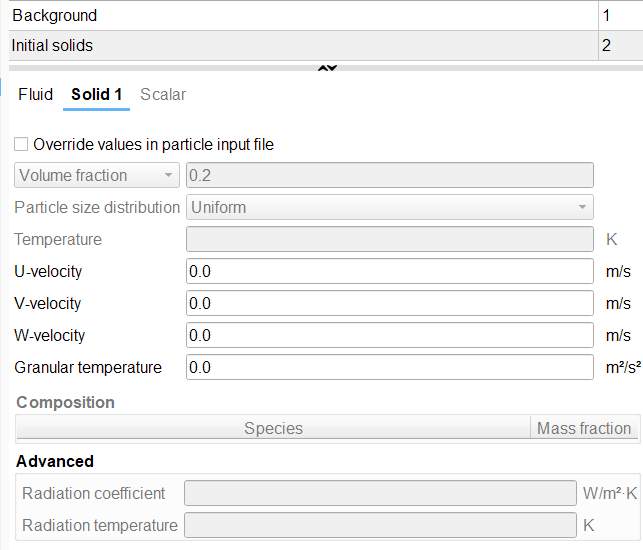Click the Initial solids row number cell

(x=619, y=45)
